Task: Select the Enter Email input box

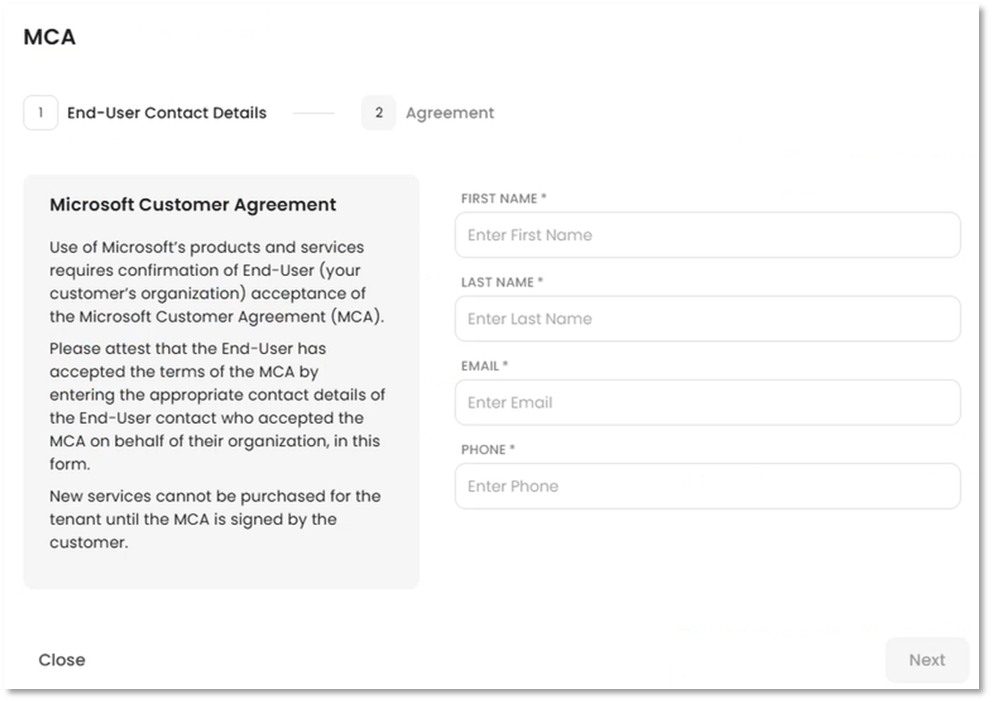Action: click(707, 403)
